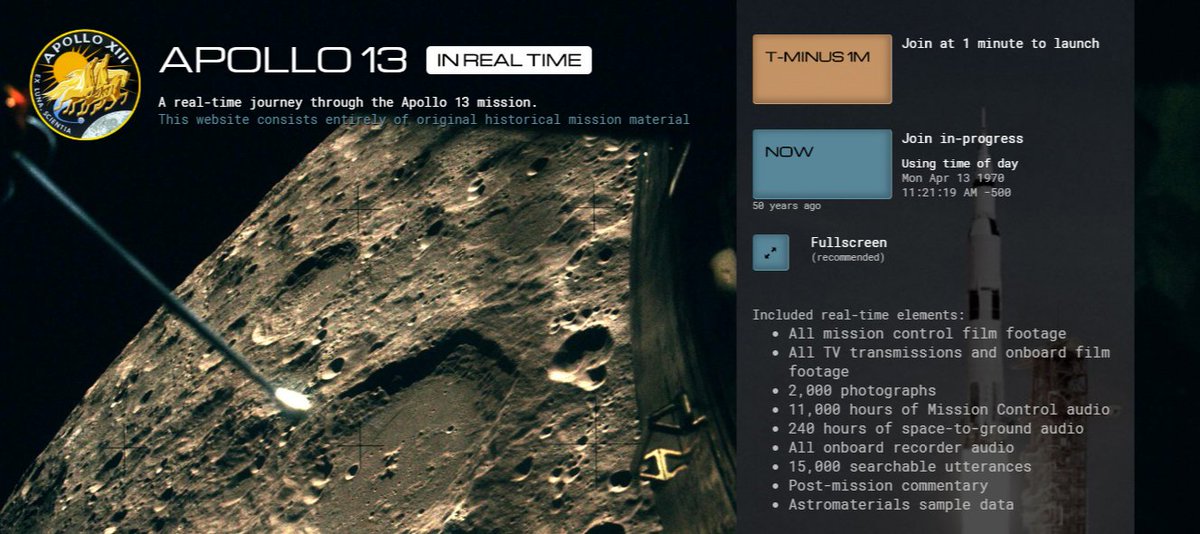This screenshot has height=534, width=1200.
Task: Click 'Join at 1 minute to launch' text
Action: (1000, 44)
